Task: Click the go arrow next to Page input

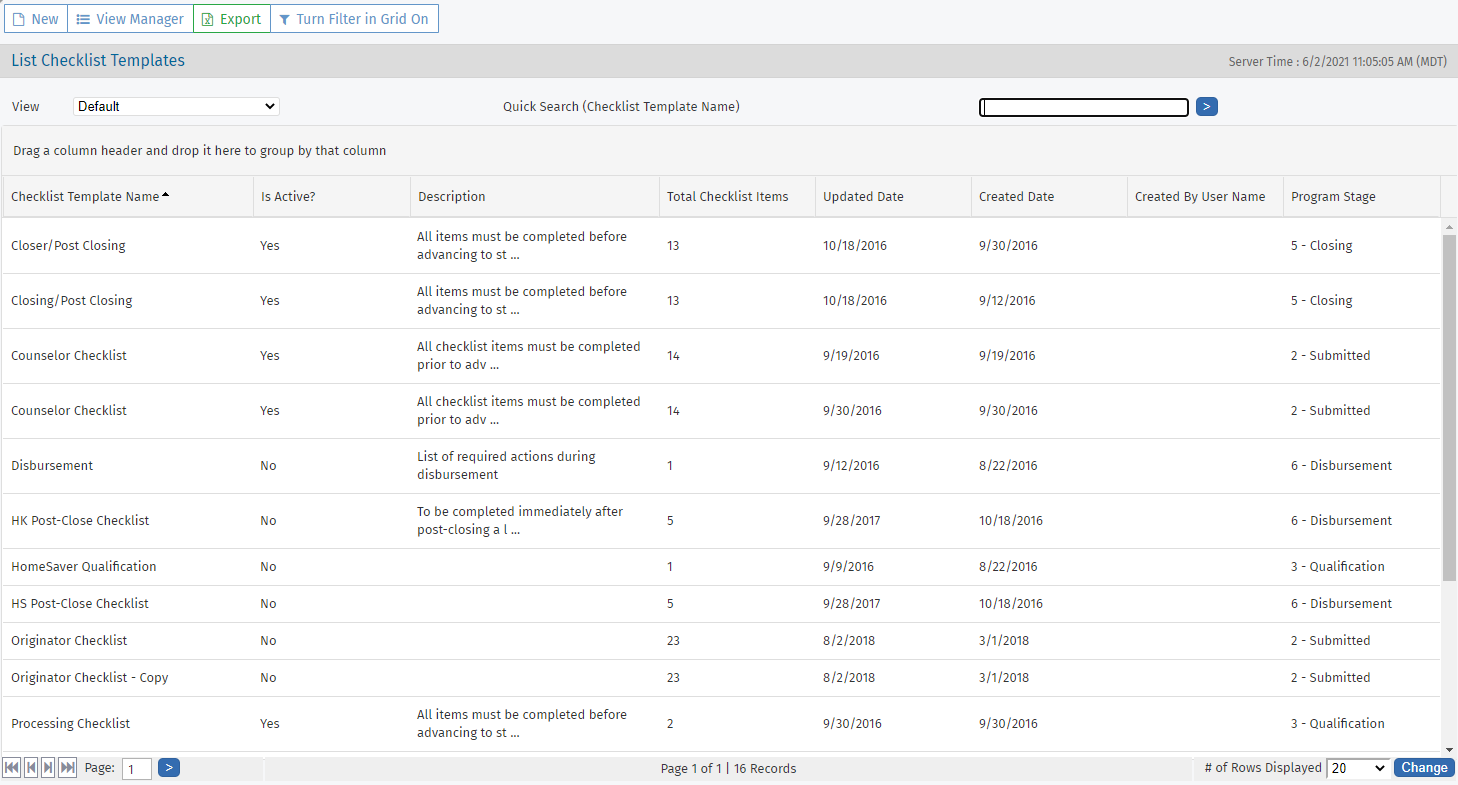Action: pos(168,767)
